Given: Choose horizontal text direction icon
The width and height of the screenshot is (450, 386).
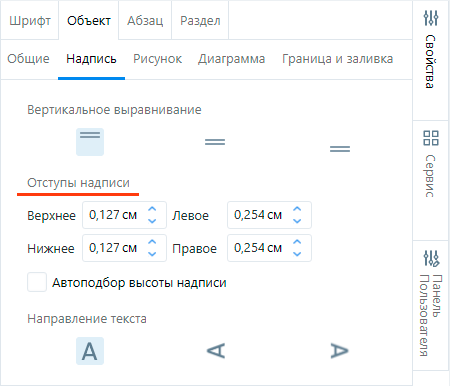Looking at the screenshot, I should 90,351.
